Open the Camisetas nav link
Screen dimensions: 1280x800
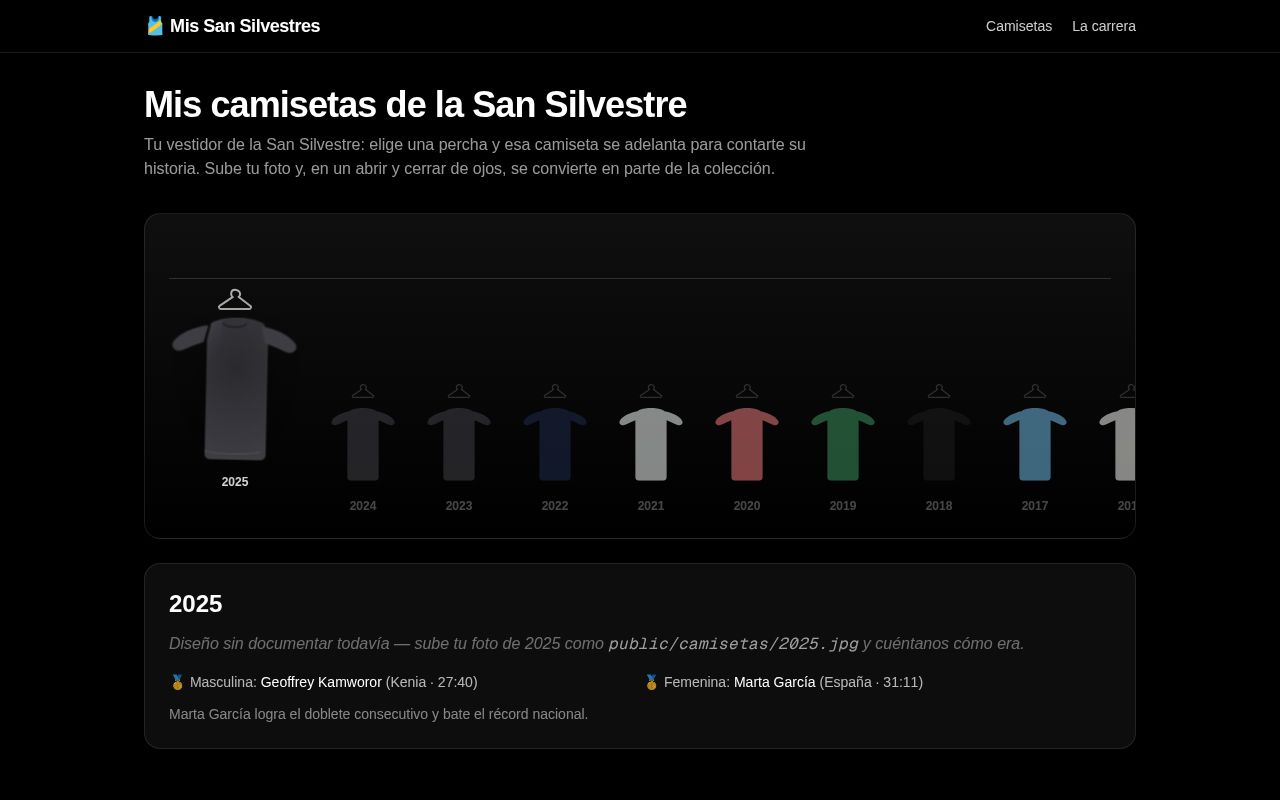pos(1018,26)
